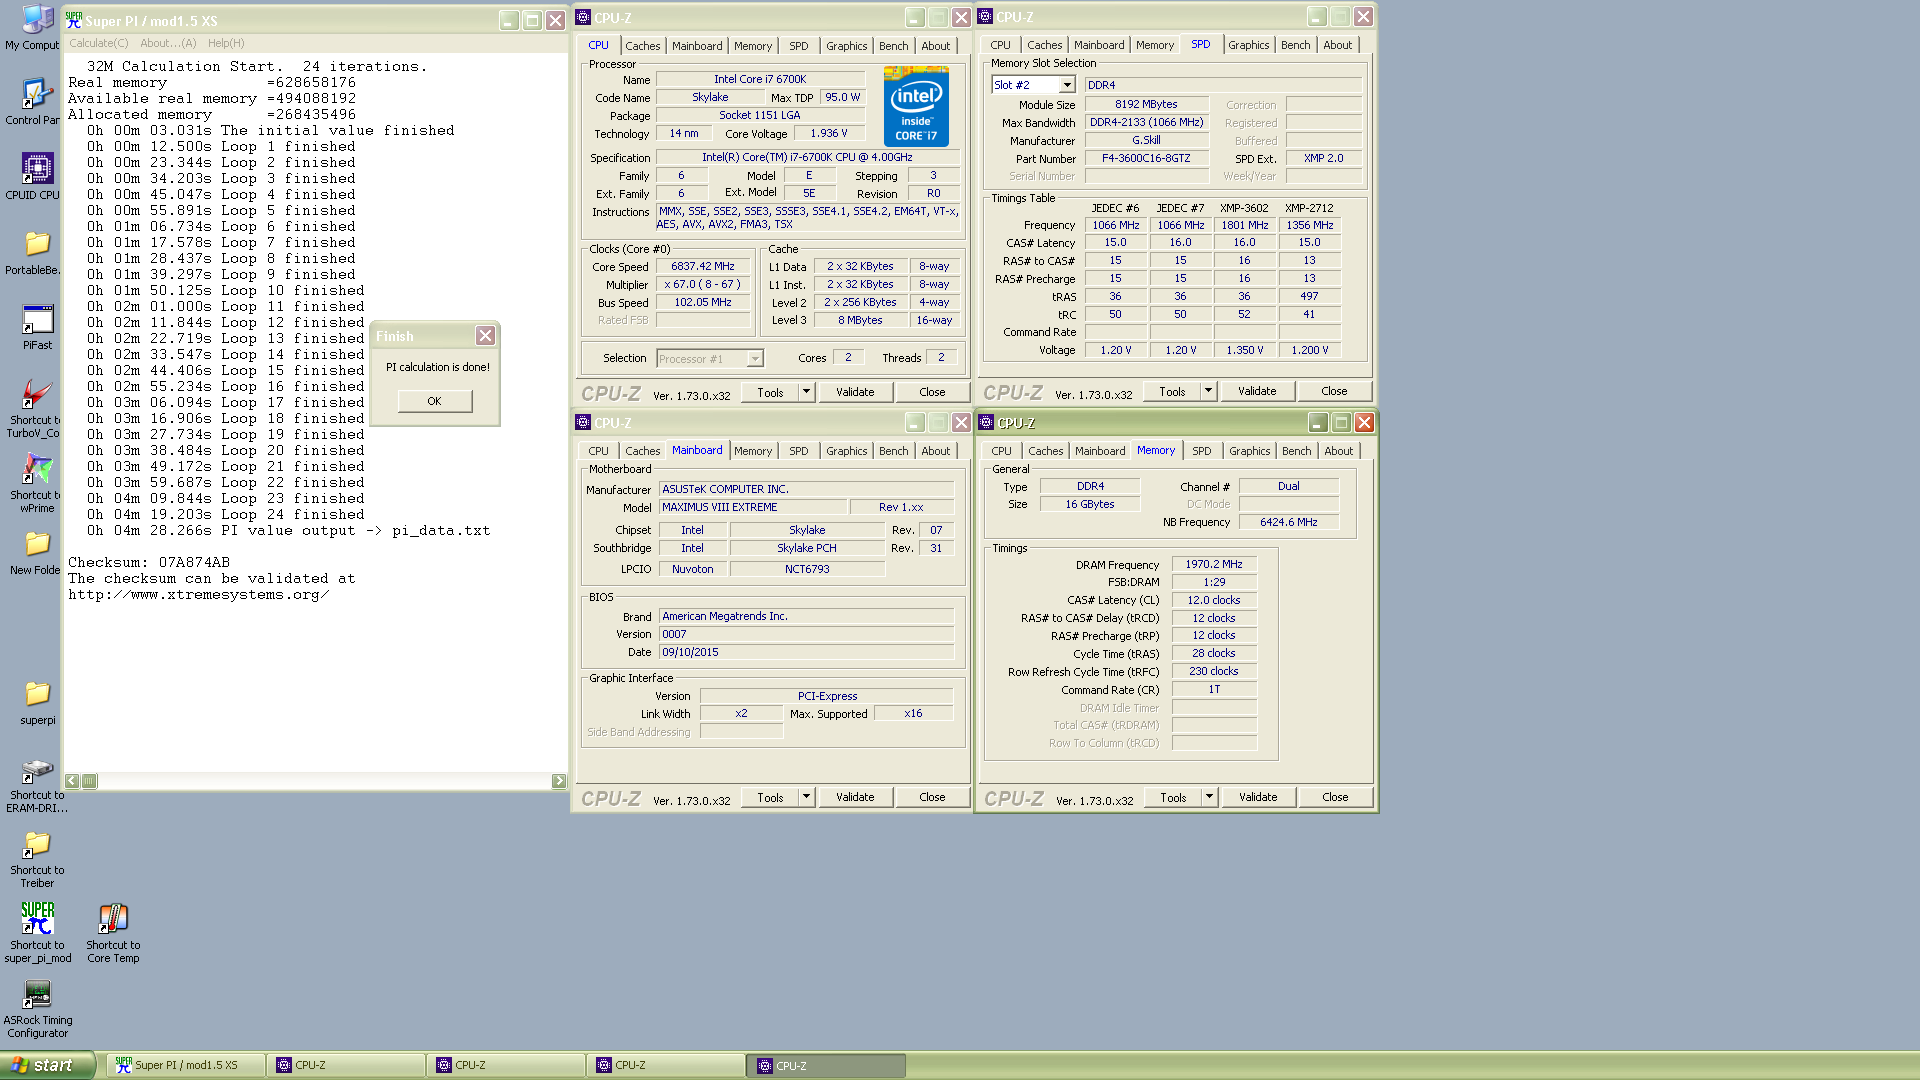Click Close button in Mainboard window
The height and width of the screenshot is (1080, 1920).
[x=932, y=797]
